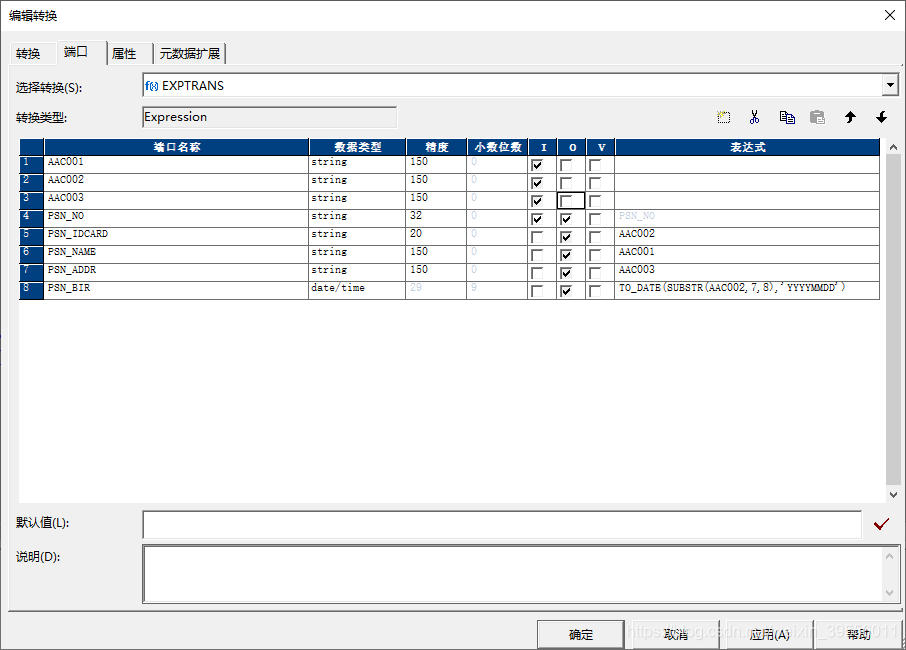Uncheck the output checkbox for PSN_ADDR
Viewport: 906px width, 650px height.
(566, 273)
